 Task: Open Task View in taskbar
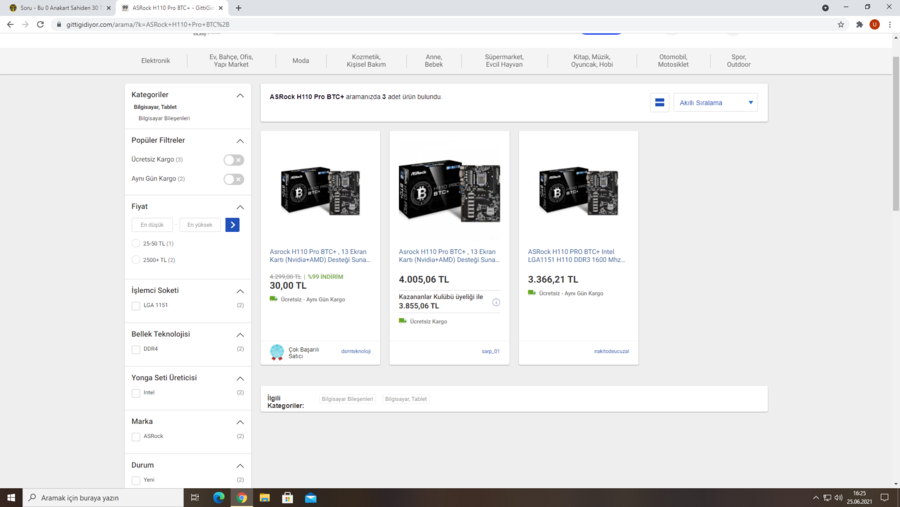click(195, 498)
